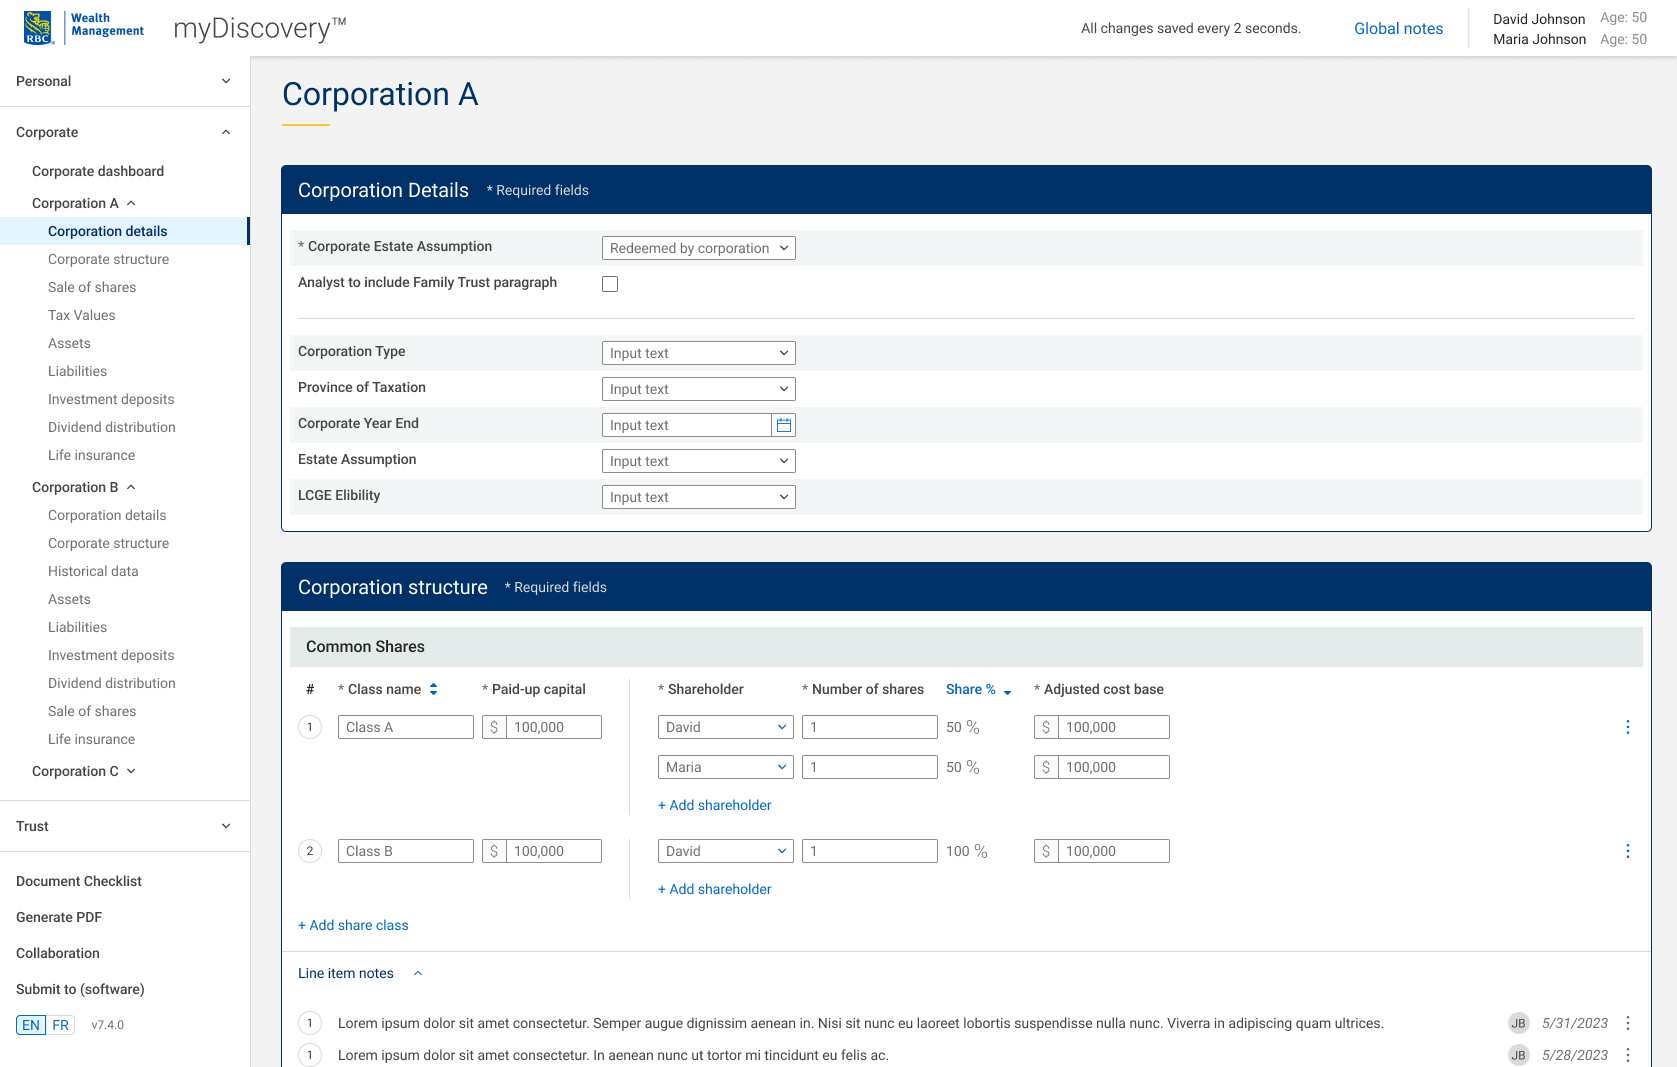Open options menu for the 5/28/2023 note
The width and height of the screenshot is (1677, 1067).
[1628, 1055]
